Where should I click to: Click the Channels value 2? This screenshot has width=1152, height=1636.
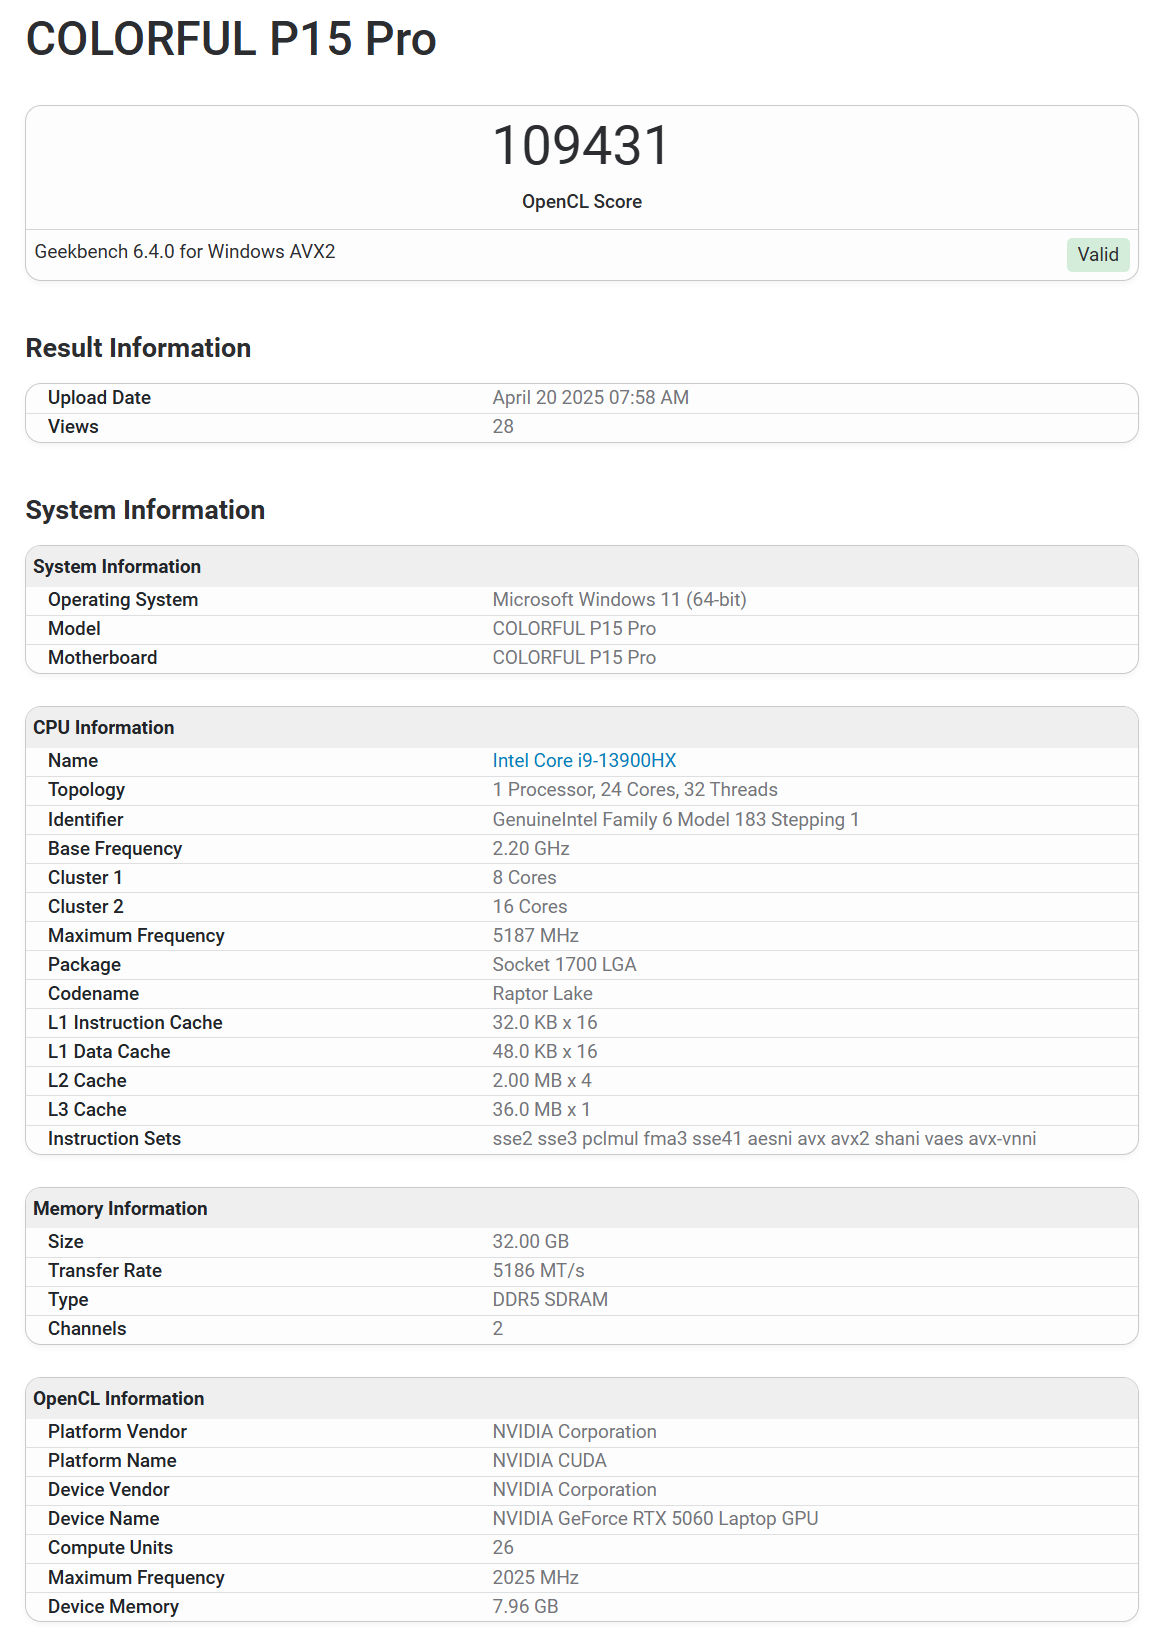(498, 1329)
